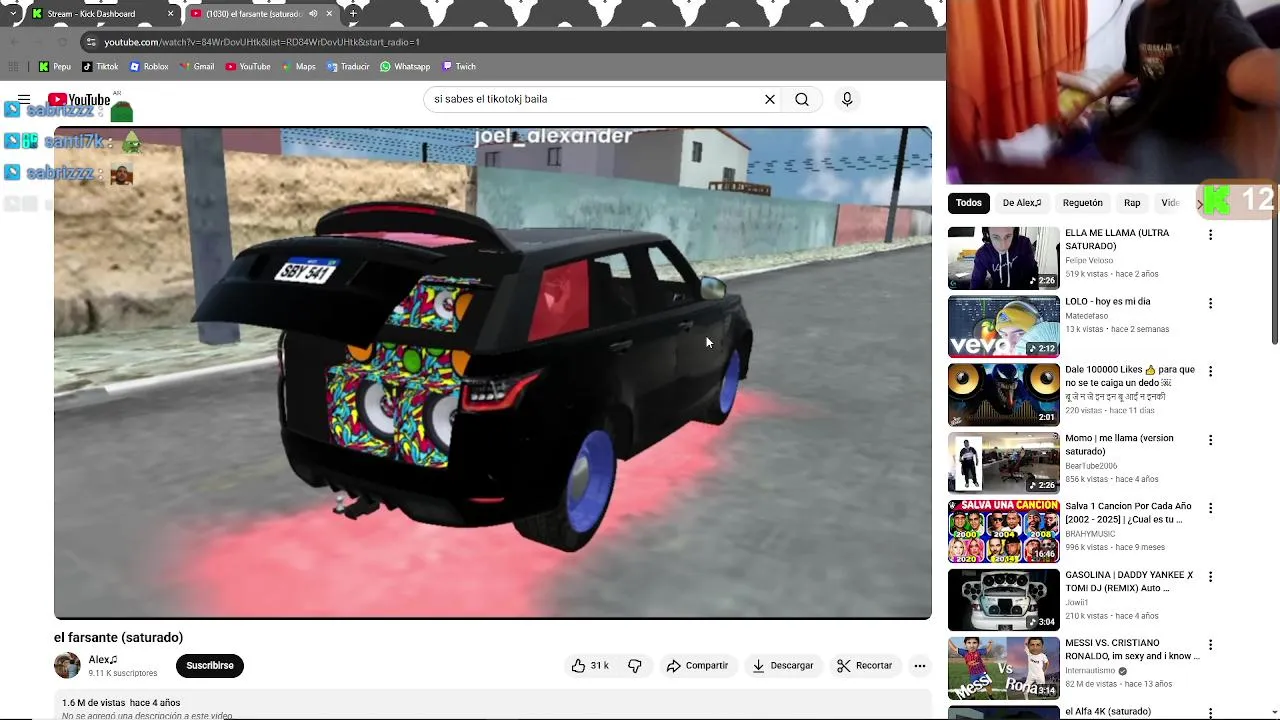Open the BRAHYMUSIC channel name
The image size is (1280, 720).
1090,534
